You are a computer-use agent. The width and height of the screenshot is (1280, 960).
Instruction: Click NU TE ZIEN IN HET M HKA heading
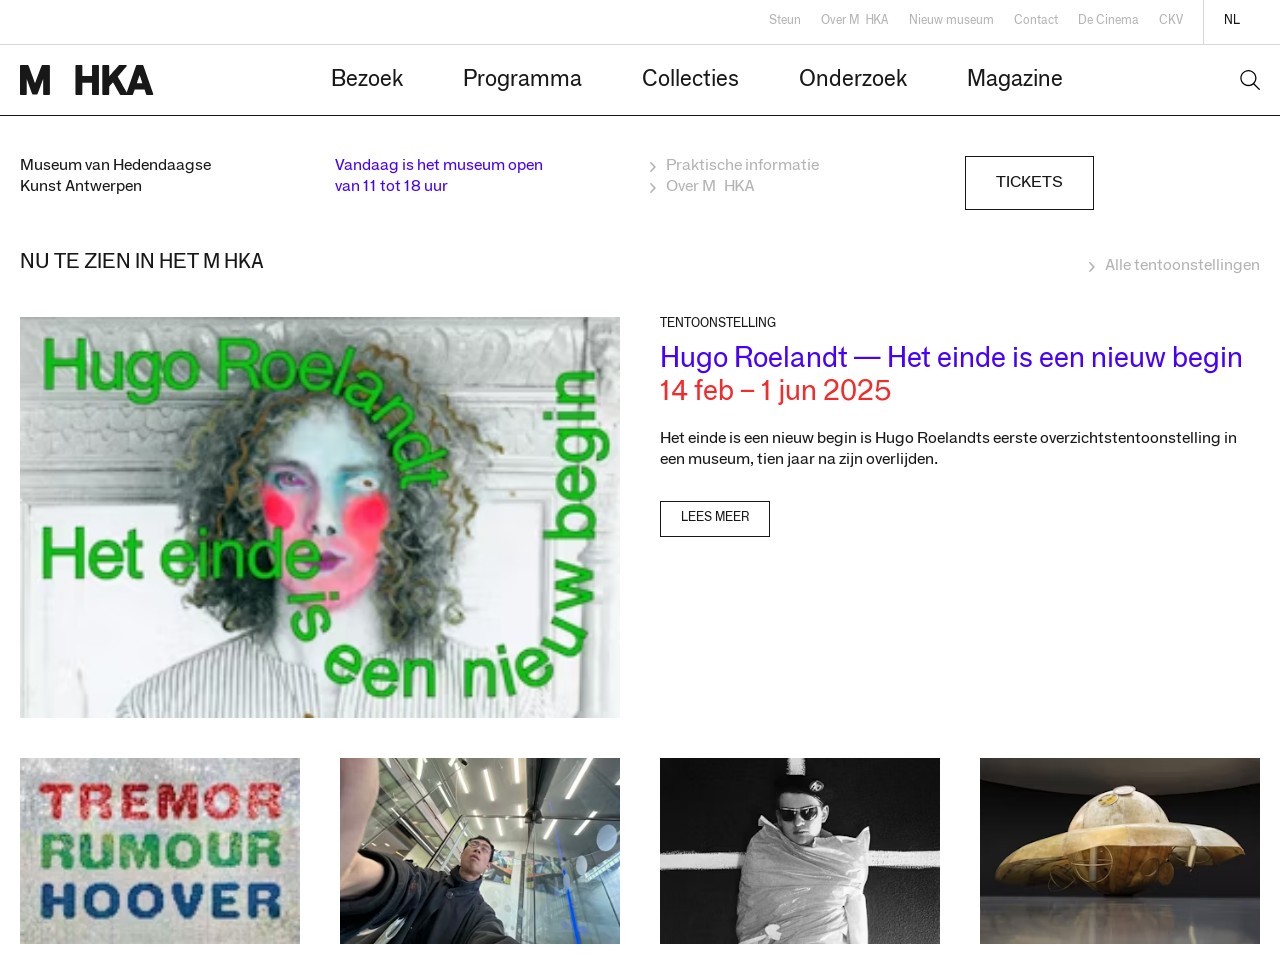pos(142,262)
